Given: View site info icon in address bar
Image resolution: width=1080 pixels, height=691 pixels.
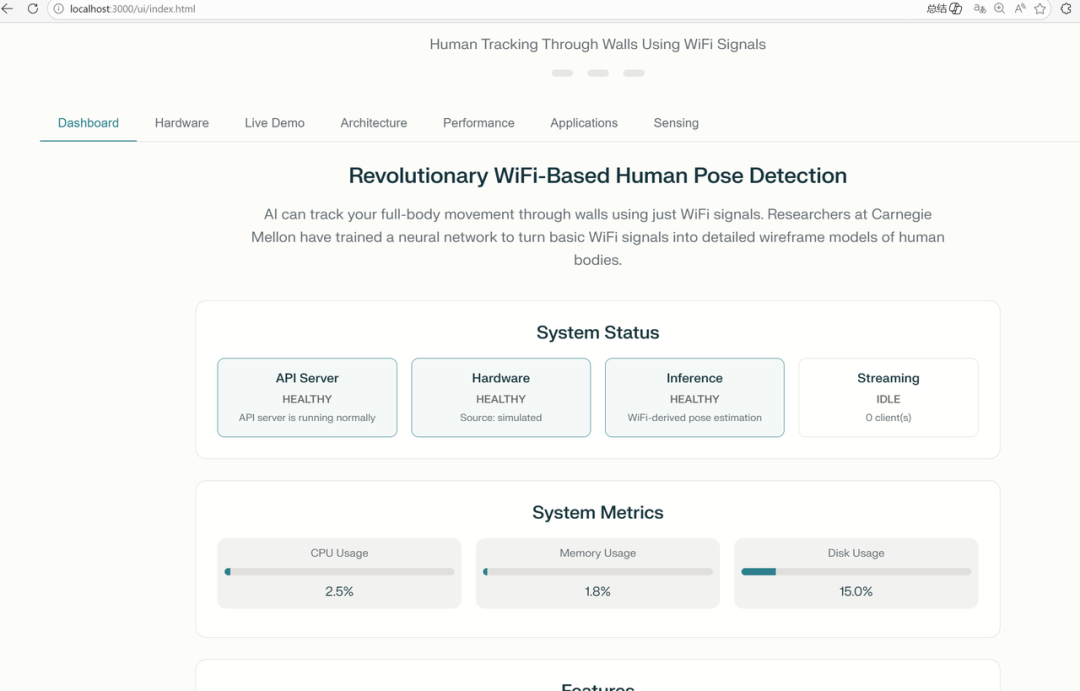Looking at the screenshot, I should (x=59, y=9).
